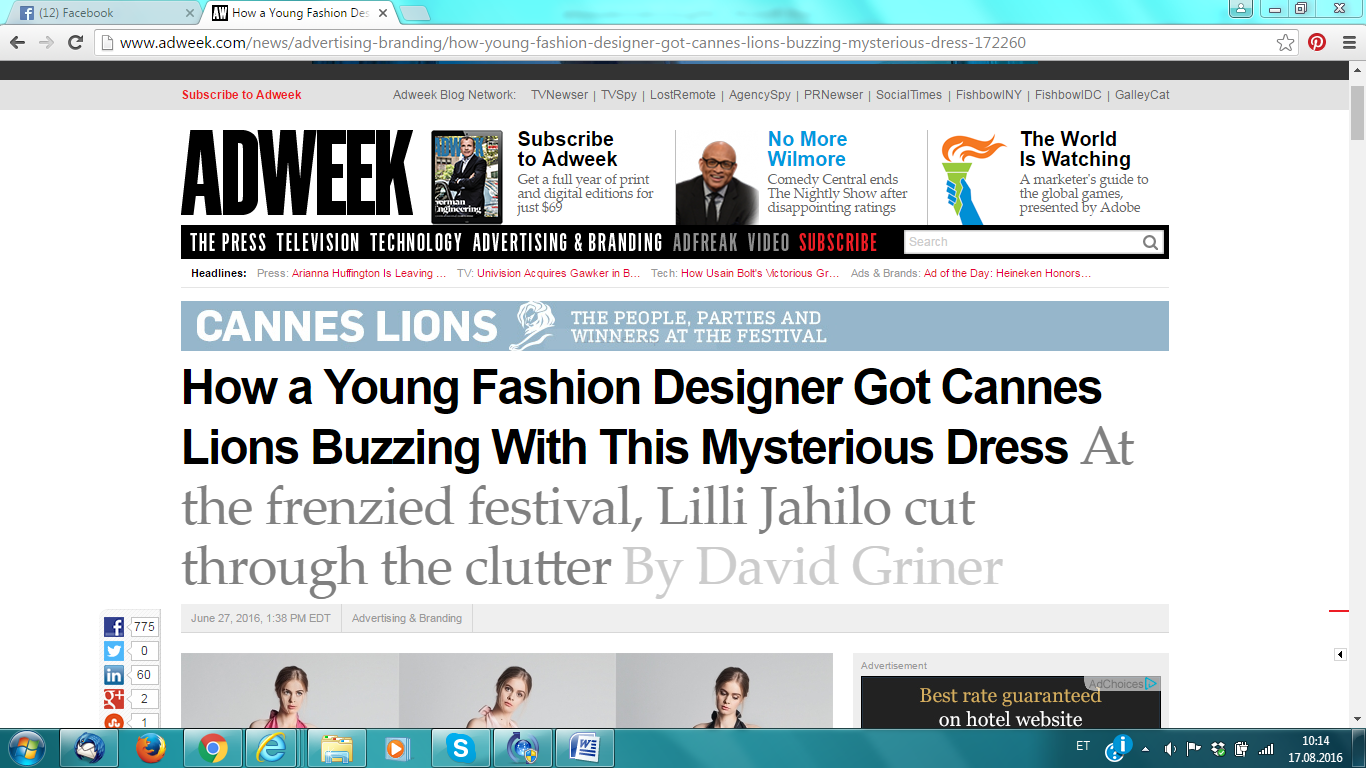Open the TVNewser blog link
This screenshot has width=1366, height=768.
(x=559, y=95)
